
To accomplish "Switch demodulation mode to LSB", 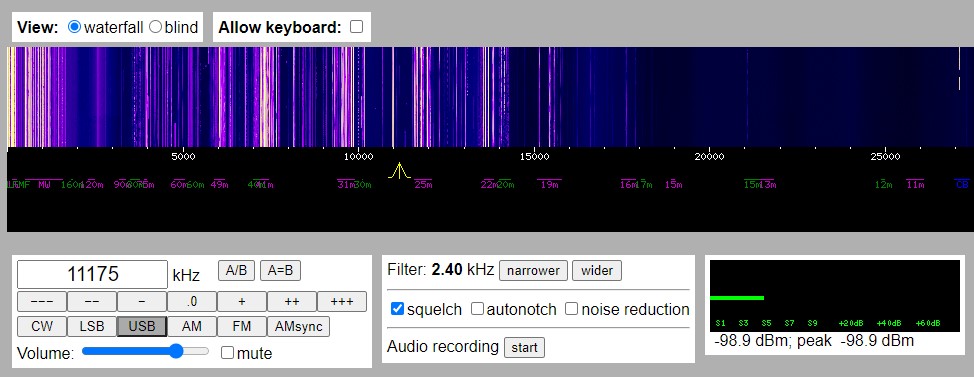I will 92,326.
